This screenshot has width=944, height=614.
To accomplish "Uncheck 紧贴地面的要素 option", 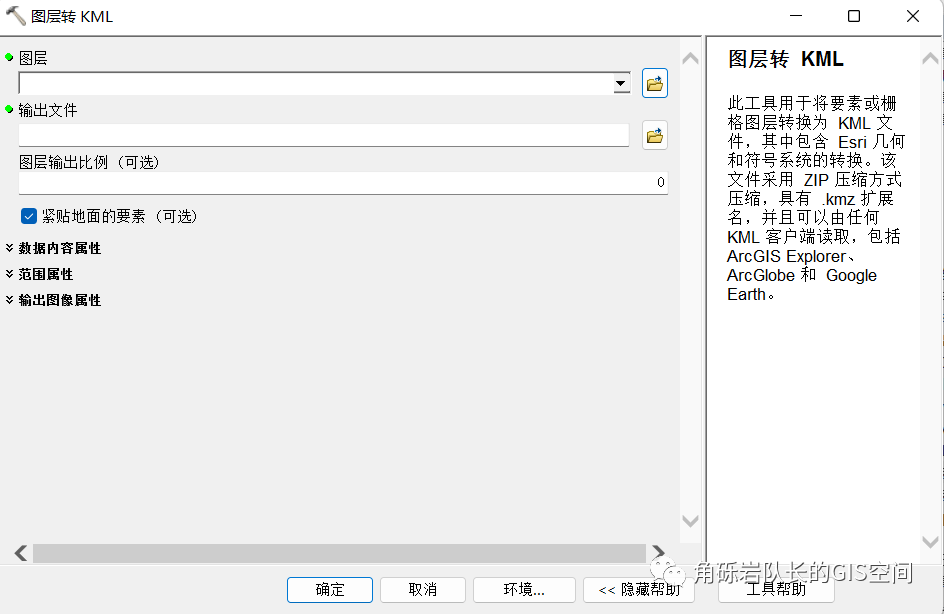I will (x=28, y=215).
